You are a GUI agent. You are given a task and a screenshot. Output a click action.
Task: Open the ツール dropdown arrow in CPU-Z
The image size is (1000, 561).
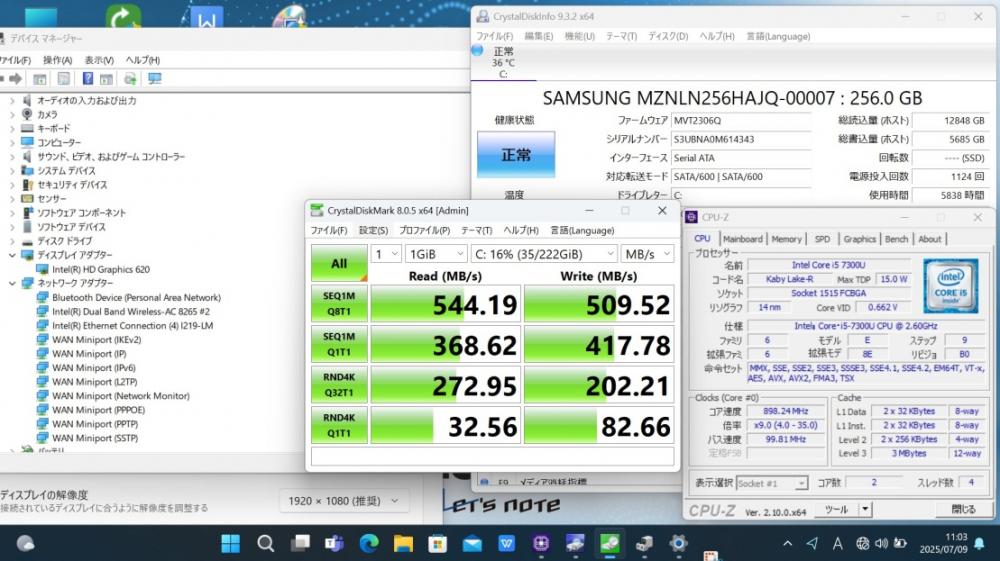tap(865, 509)
